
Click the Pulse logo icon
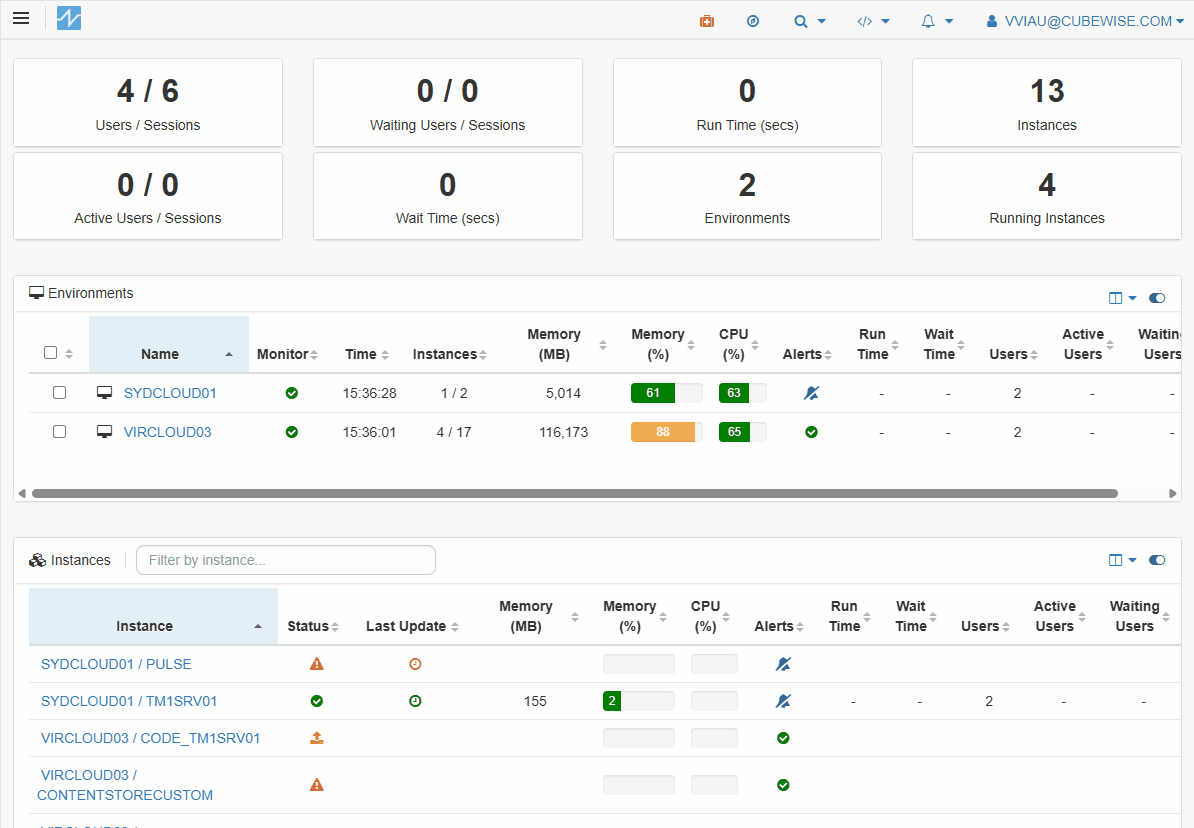(69, 18)
